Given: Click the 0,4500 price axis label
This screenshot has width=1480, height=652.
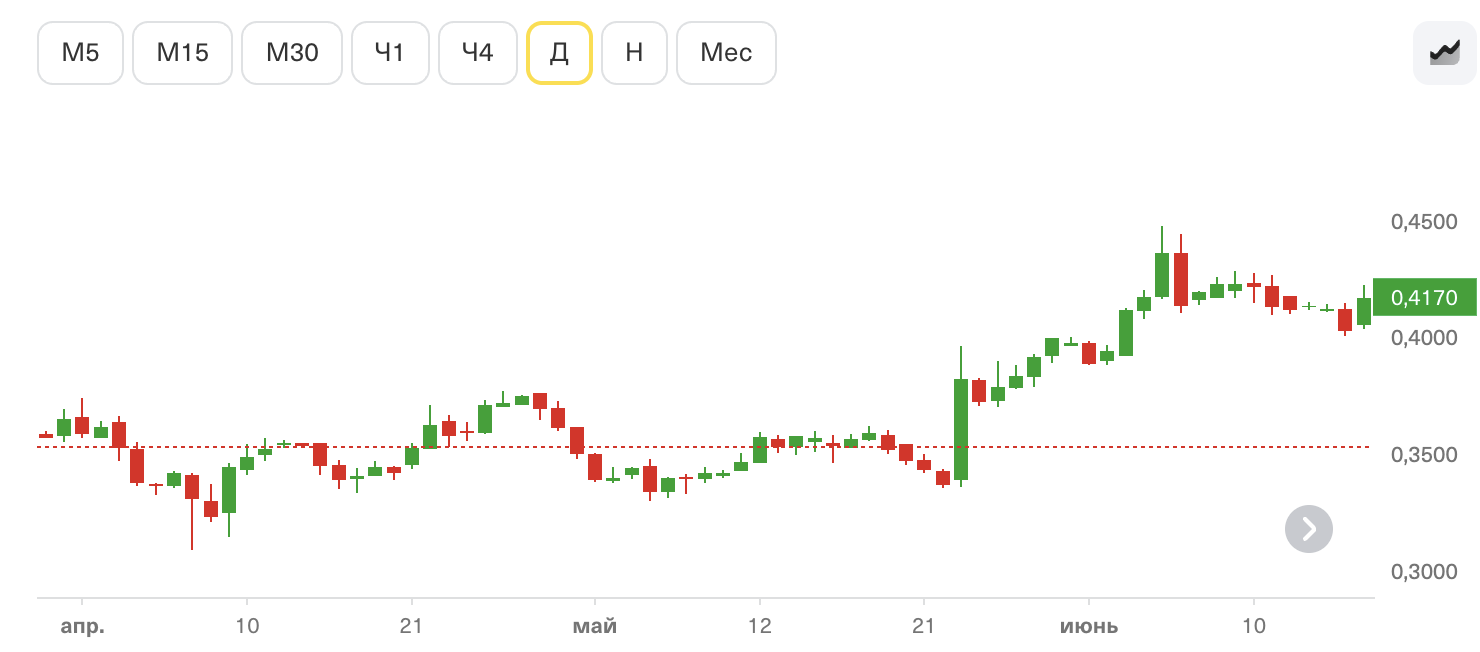Looking at the screenshot, I should 1424,221.
